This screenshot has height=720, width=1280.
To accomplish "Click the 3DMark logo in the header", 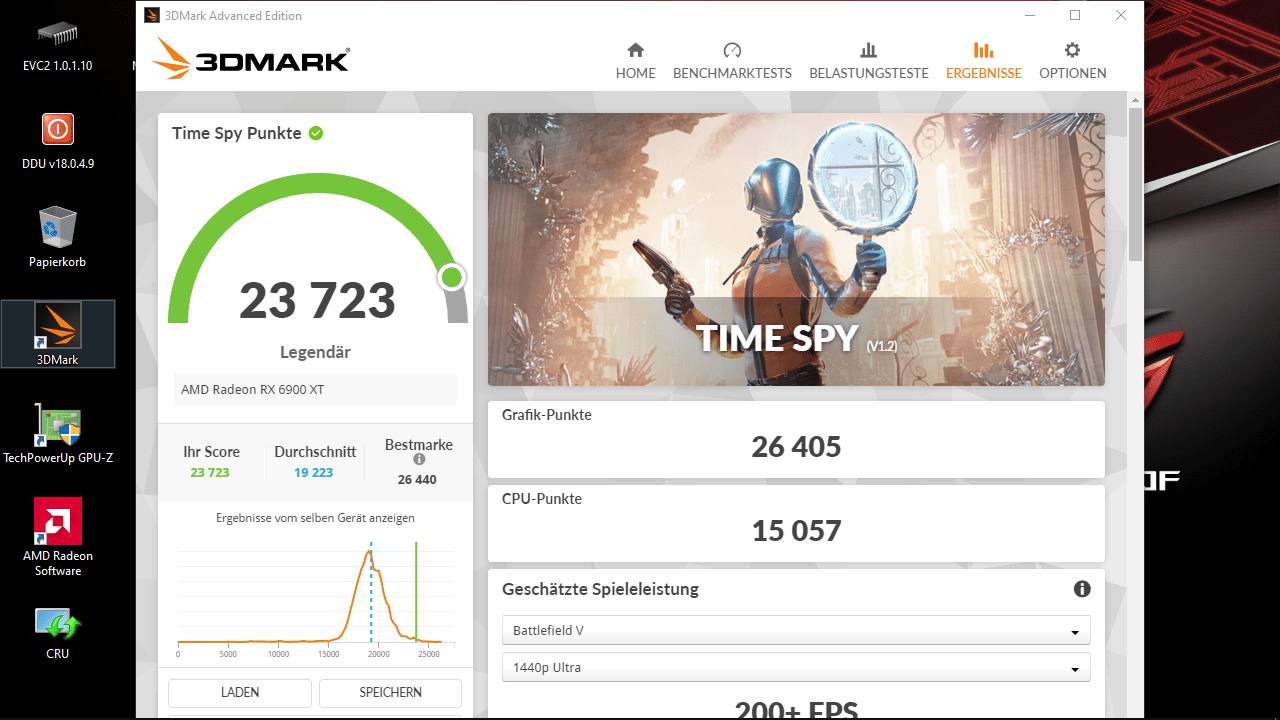I will 251,59.
